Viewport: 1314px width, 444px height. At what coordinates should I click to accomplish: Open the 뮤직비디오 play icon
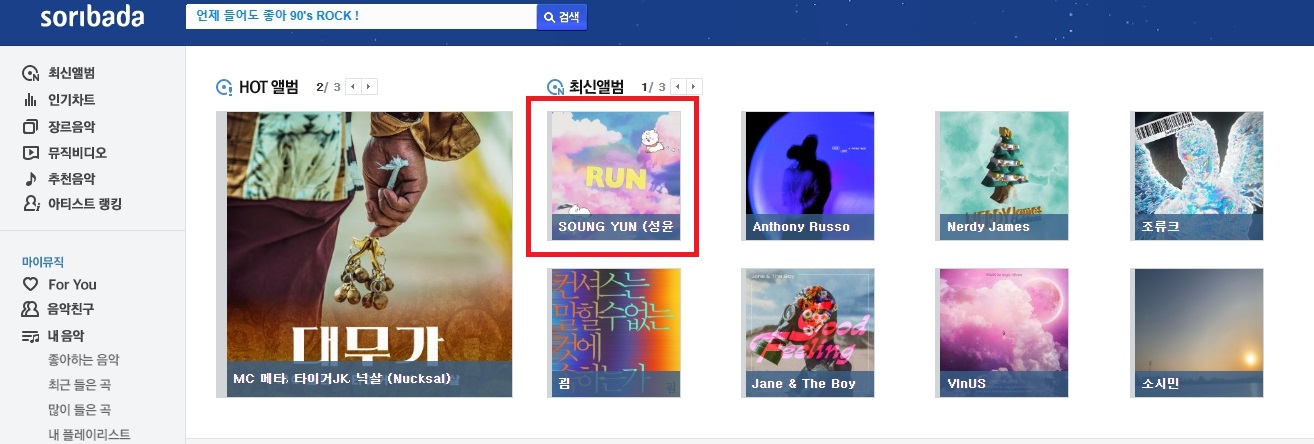30,152
